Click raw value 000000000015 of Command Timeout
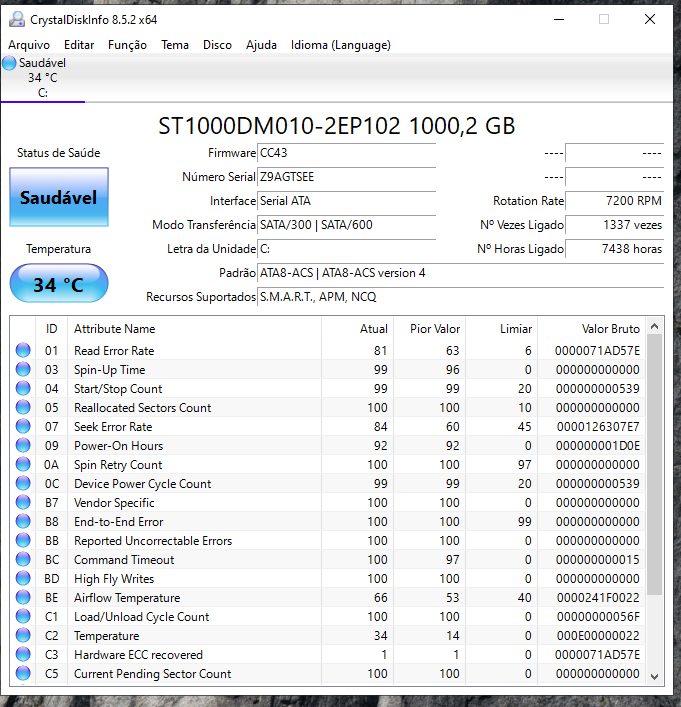Image resolution: width=681 pixels, height=707 pixels. 597,560
